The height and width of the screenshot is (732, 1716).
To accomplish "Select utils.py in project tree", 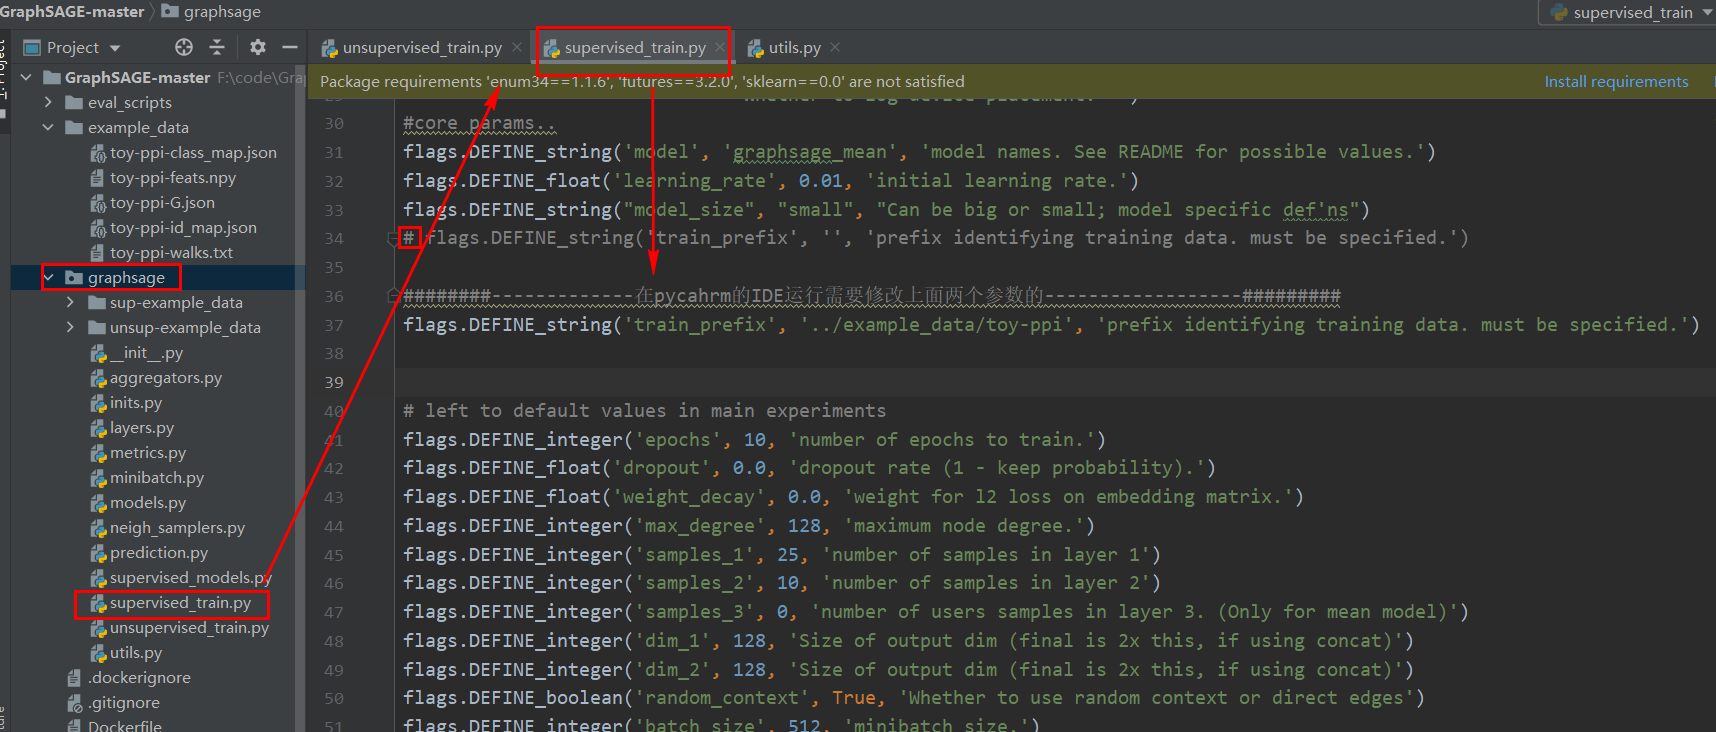I will (x=136, y=652).
